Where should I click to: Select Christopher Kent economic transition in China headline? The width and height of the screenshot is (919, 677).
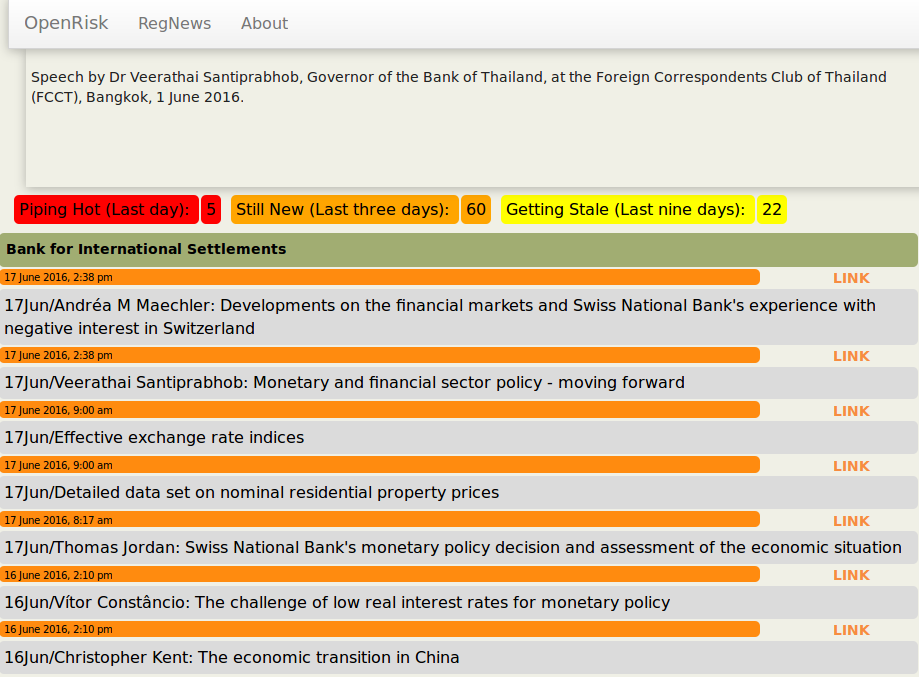pyautogui.click(x=459, y=658)
